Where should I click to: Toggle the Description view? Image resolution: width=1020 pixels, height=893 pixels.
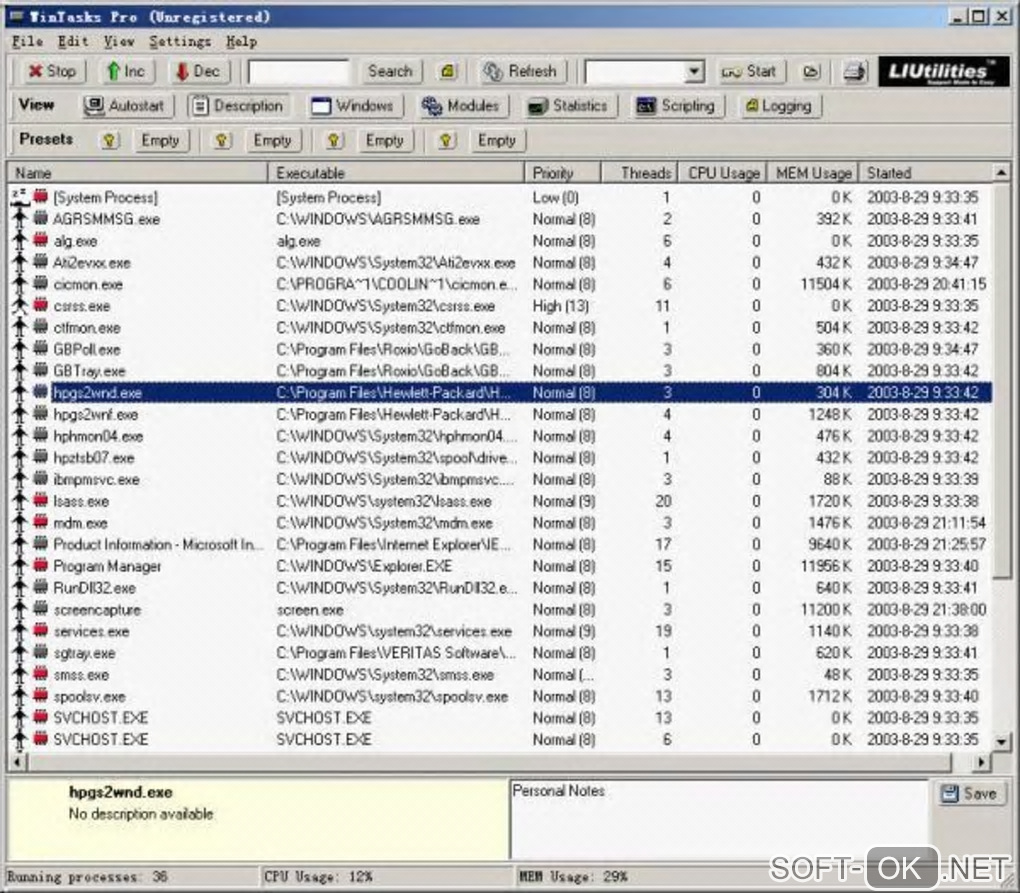[x=238, y=106]
